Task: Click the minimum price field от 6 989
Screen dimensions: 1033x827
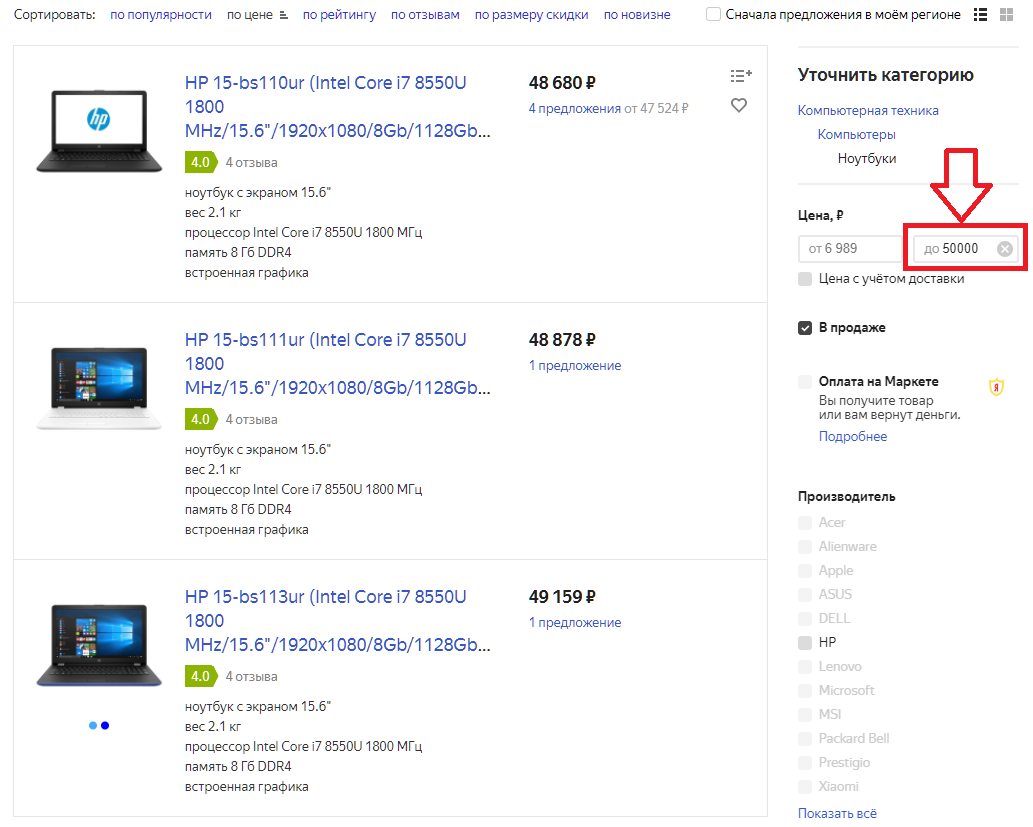Action: (x=849, y=248)
